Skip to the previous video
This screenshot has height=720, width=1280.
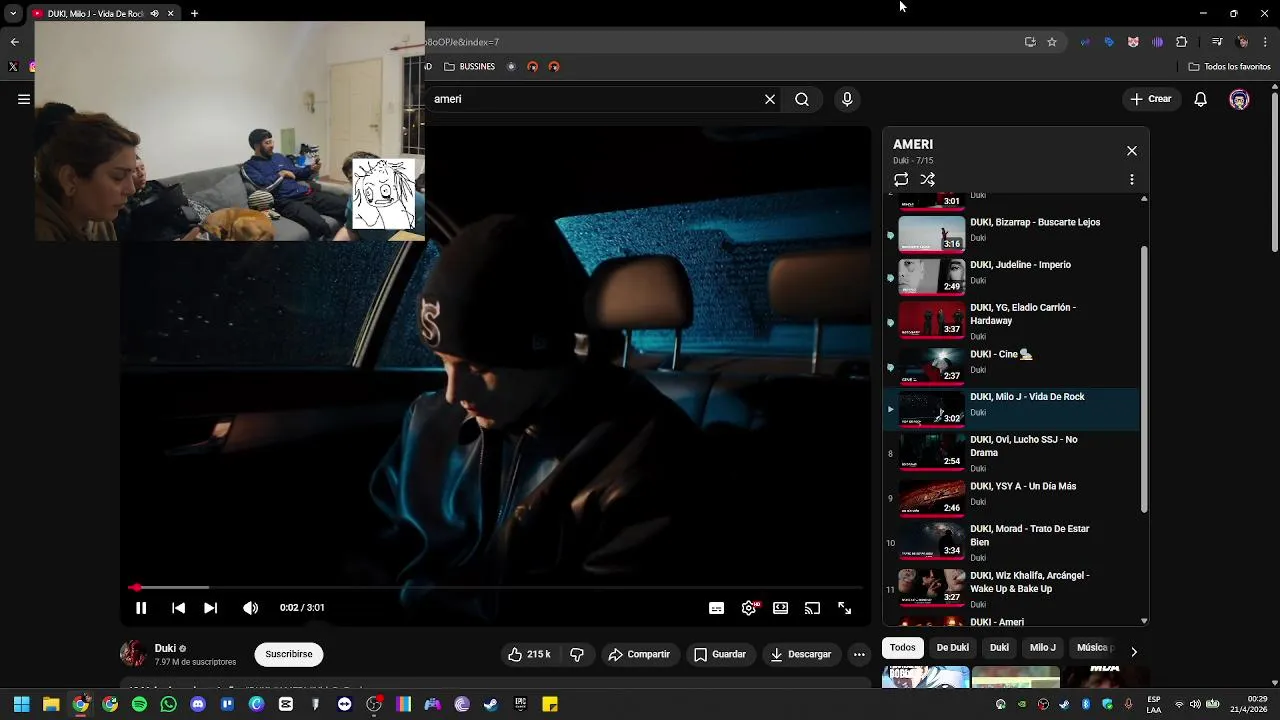coord(178,608)
